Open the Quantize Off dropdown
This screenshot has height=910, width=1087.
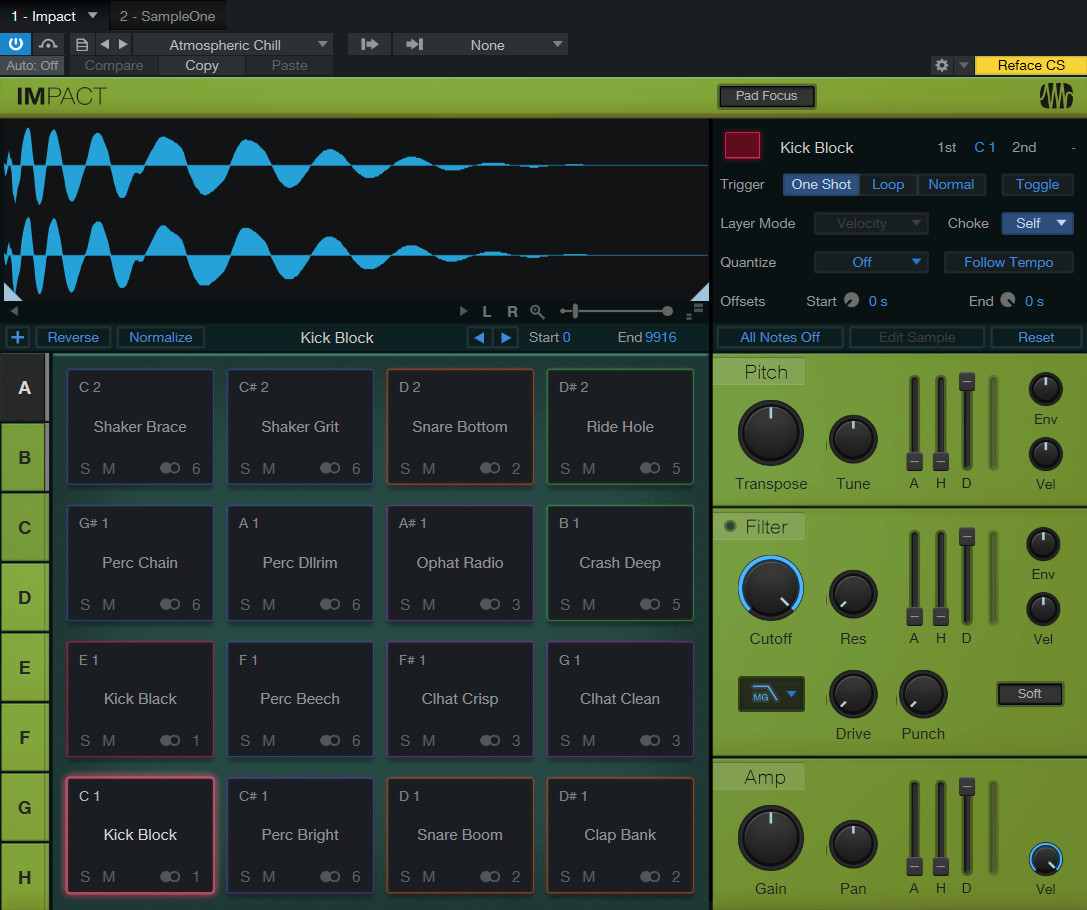coord(871,262)
